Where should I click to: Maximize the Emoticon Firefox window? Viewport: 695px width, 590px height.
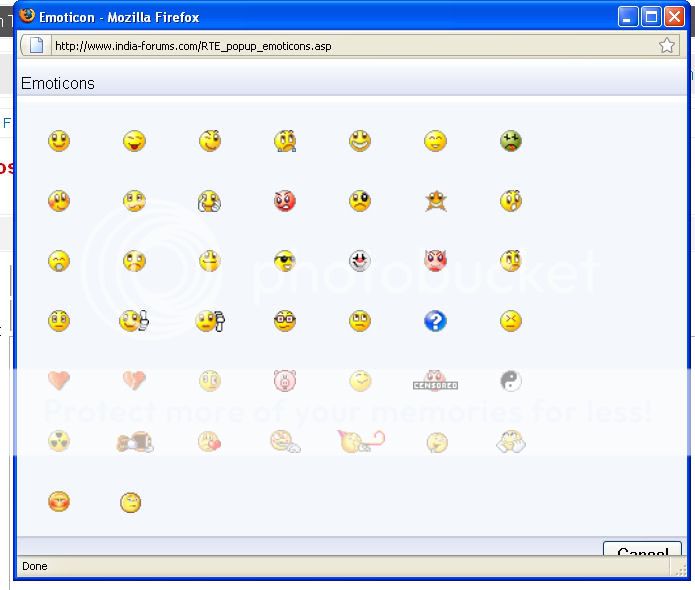click(651, 16)
